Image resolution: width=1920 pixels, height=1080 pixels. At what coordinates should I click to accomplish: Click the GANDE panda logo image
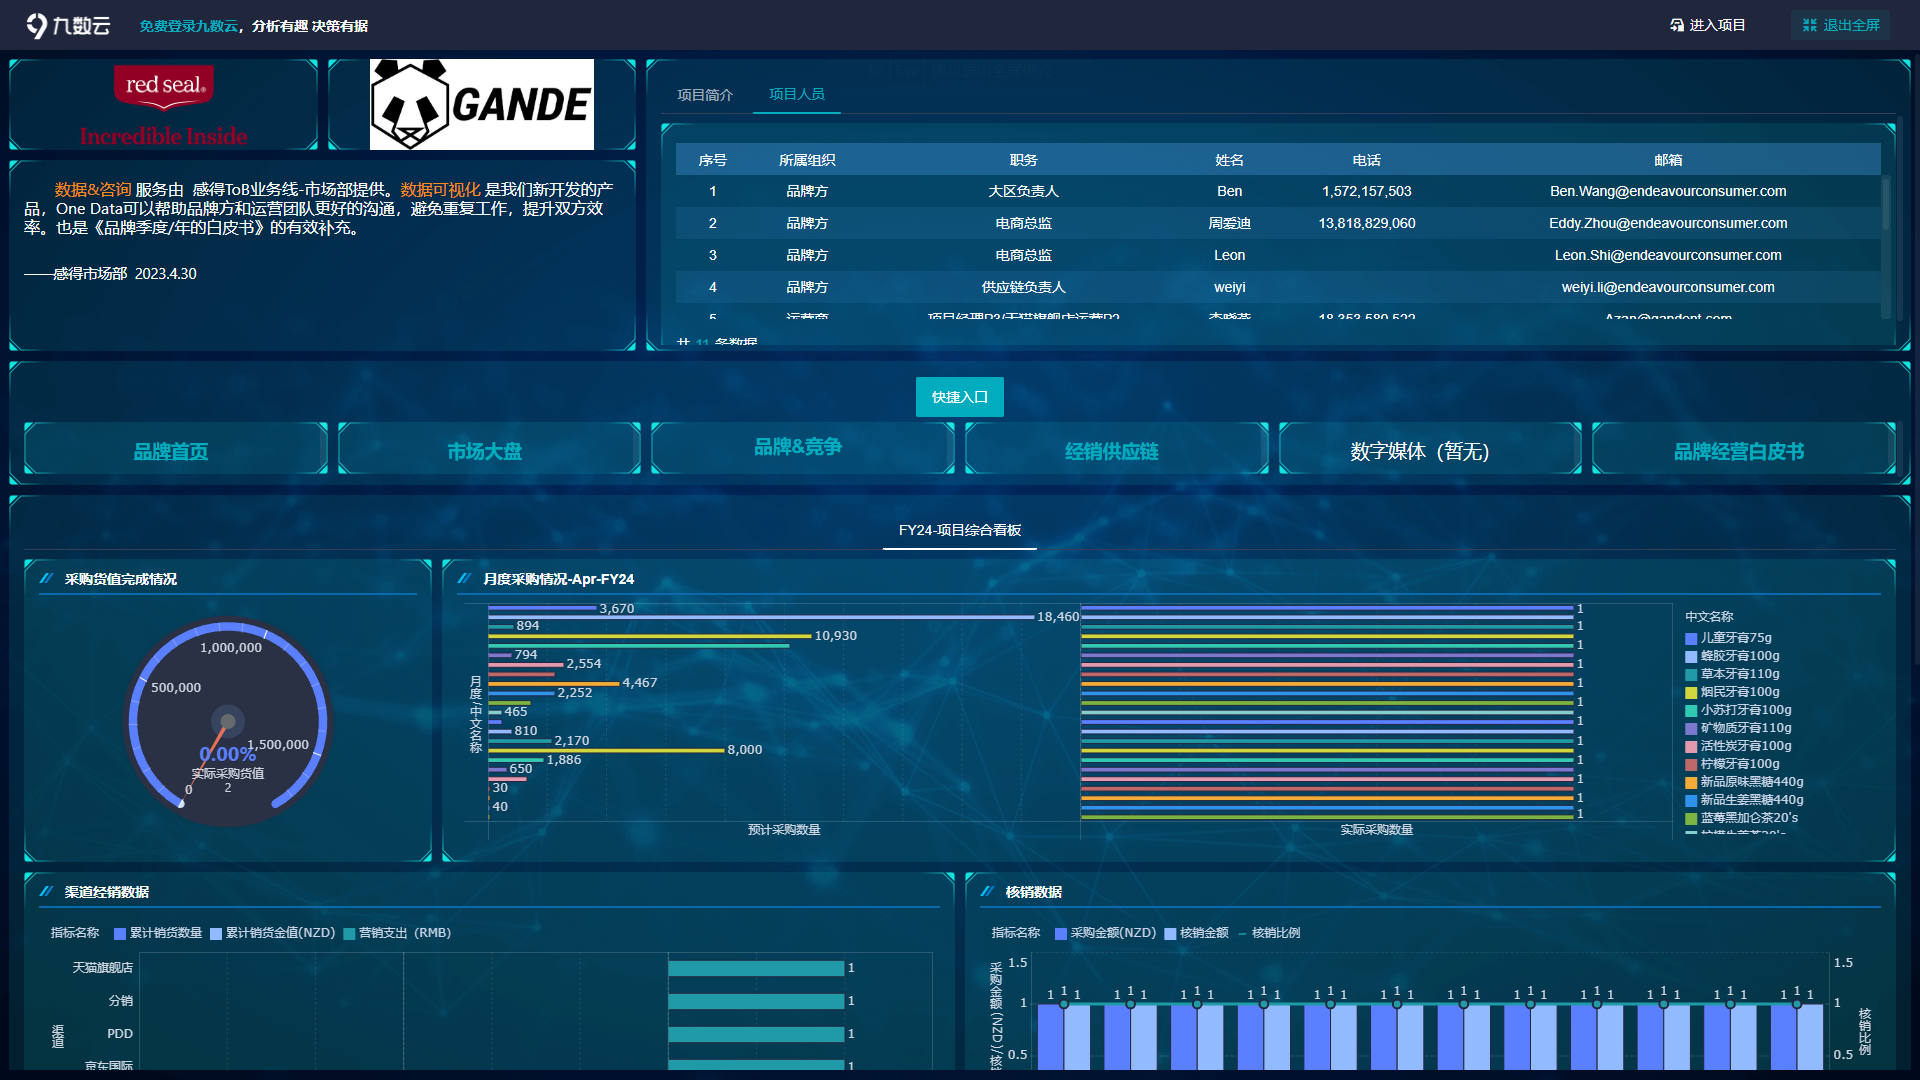pos(481,104)
